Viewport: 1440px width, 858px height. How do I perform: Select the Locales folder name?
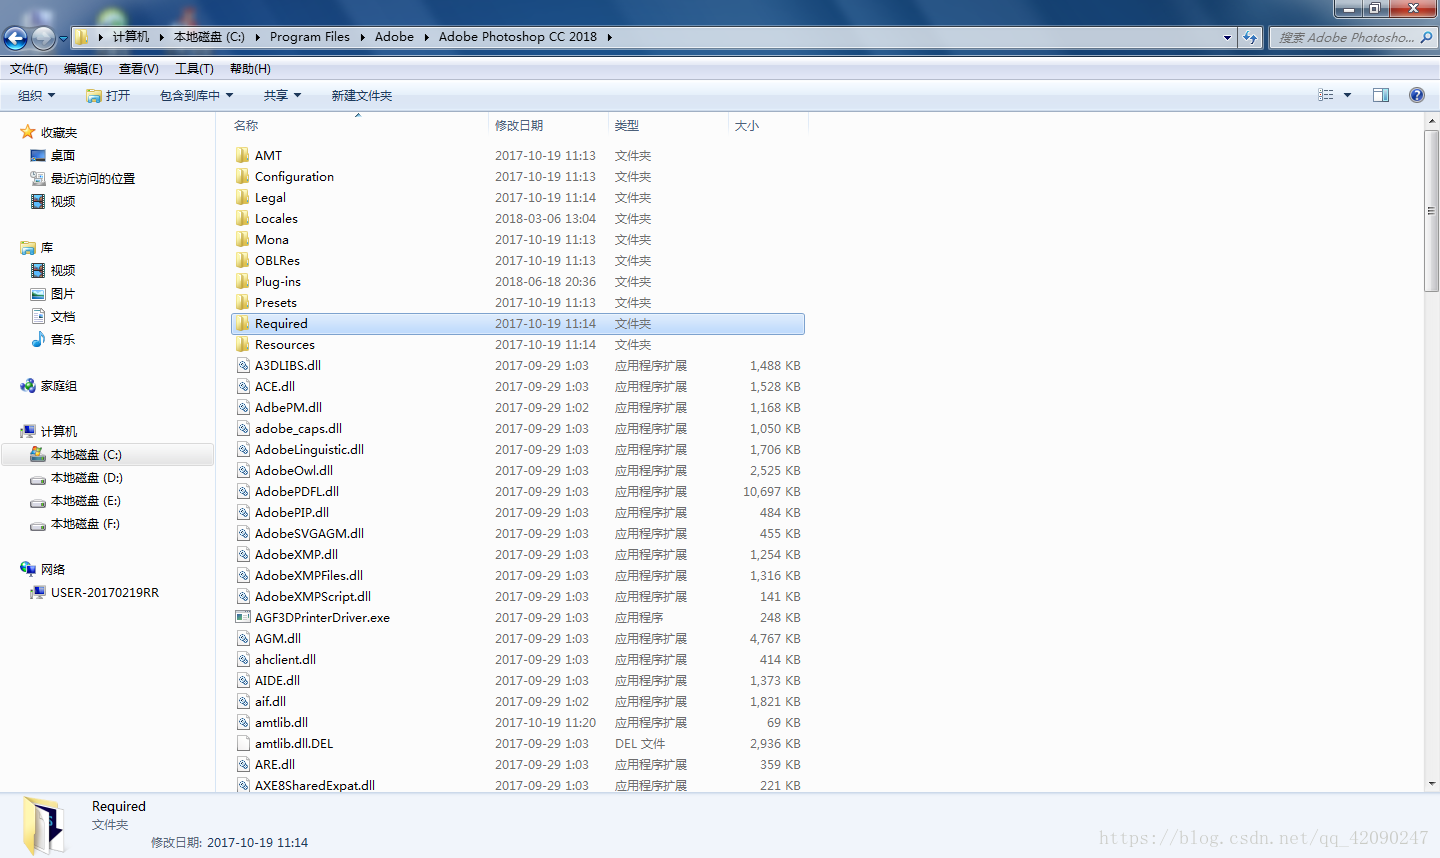click(276, 218)
